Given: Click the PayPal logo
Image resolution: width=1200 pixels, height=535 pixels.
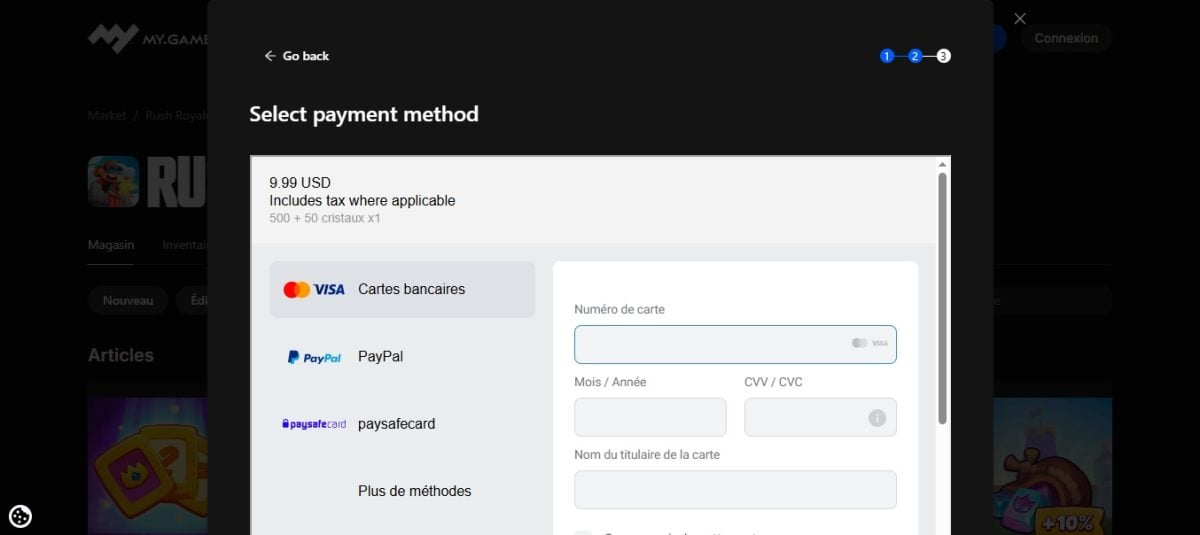Looking at the screenshot, I should click(314, 357).
